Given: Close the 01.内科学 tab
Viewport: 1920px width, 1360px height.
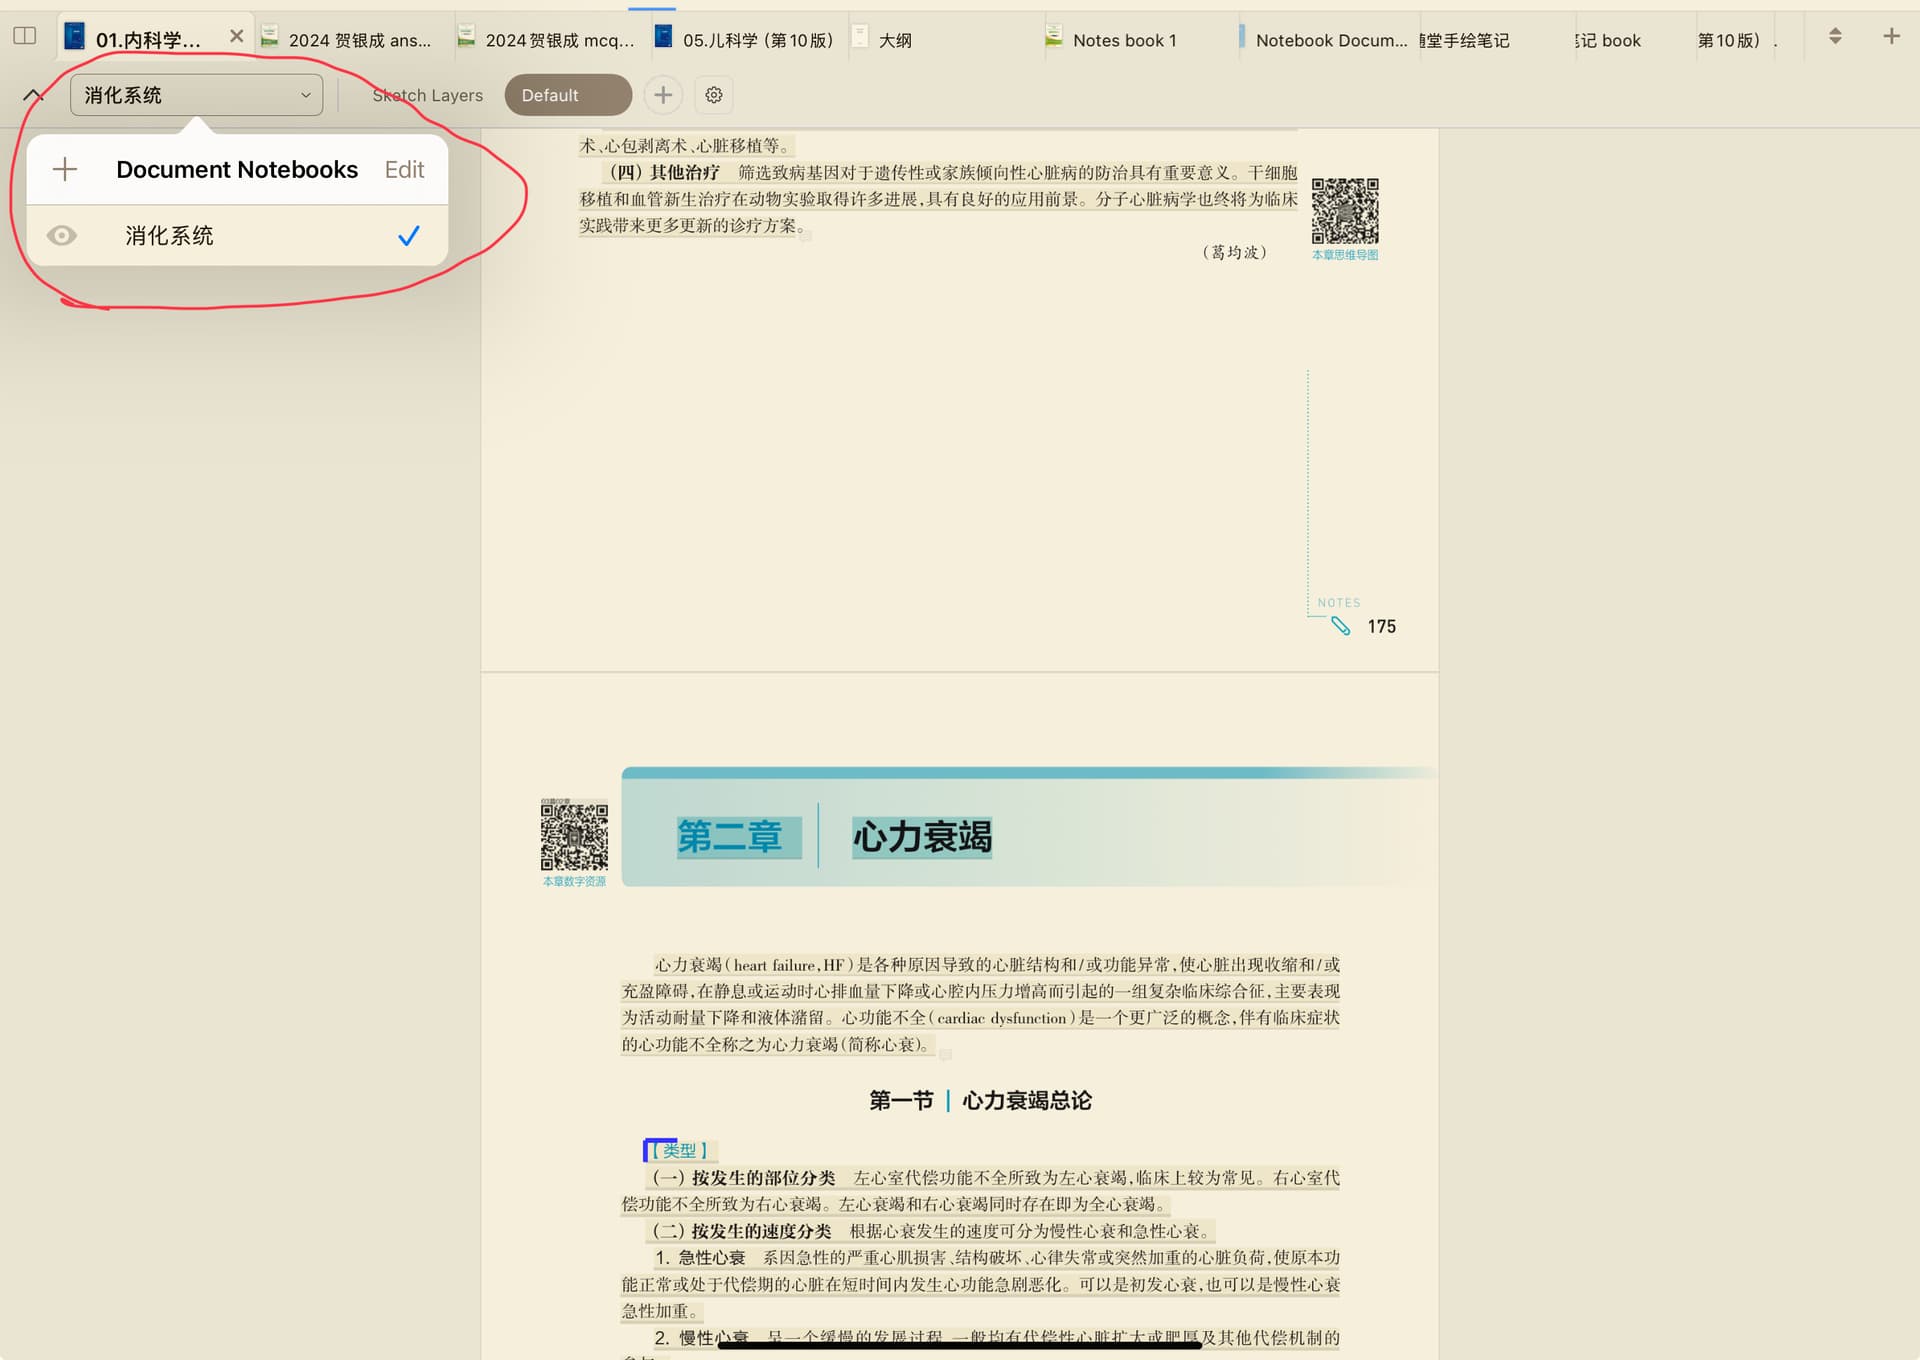Looking at the screenshot, I should 236,37.
